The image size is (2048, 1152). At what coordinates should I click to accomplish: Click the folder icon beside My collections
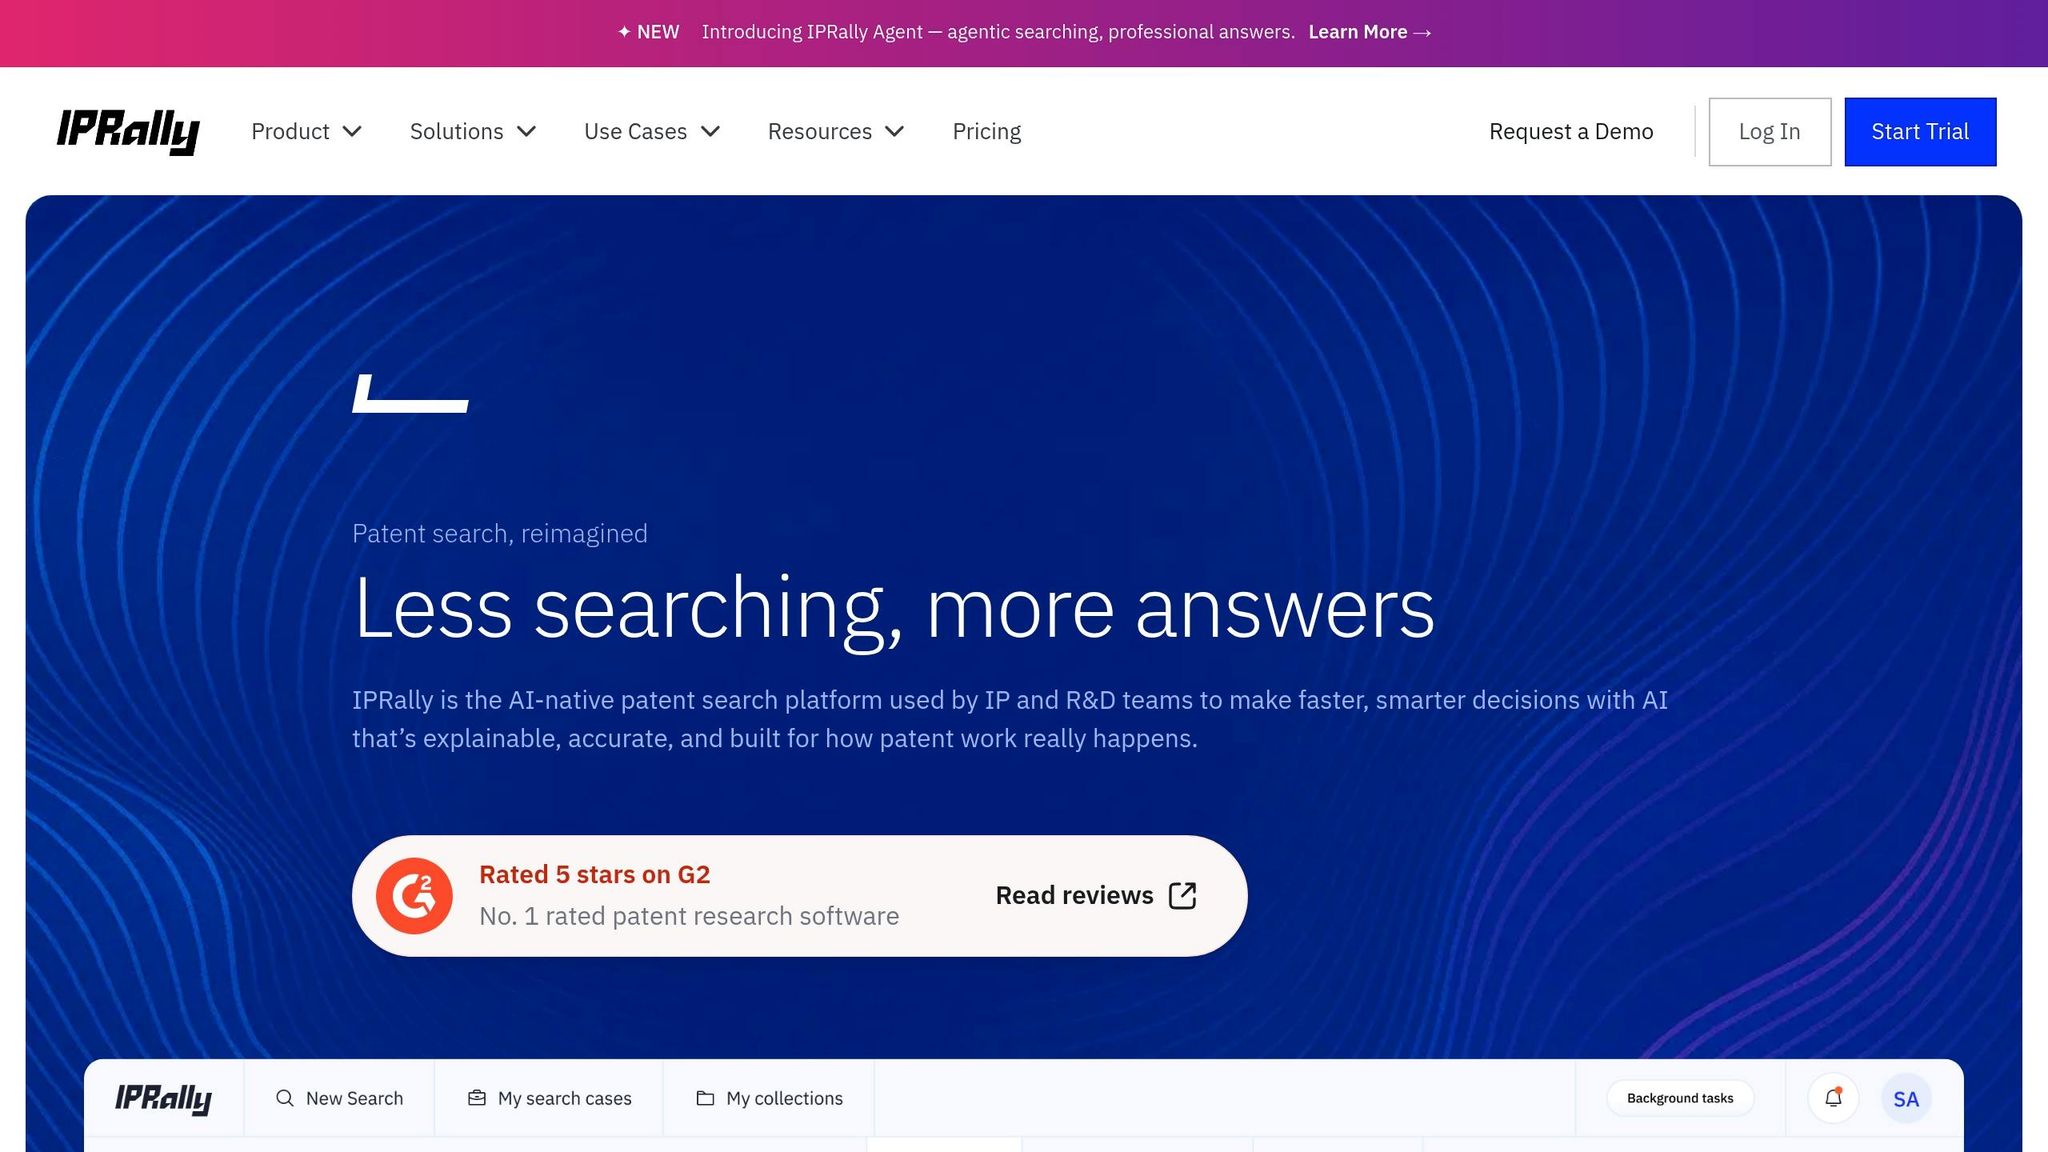(705, 1098)
